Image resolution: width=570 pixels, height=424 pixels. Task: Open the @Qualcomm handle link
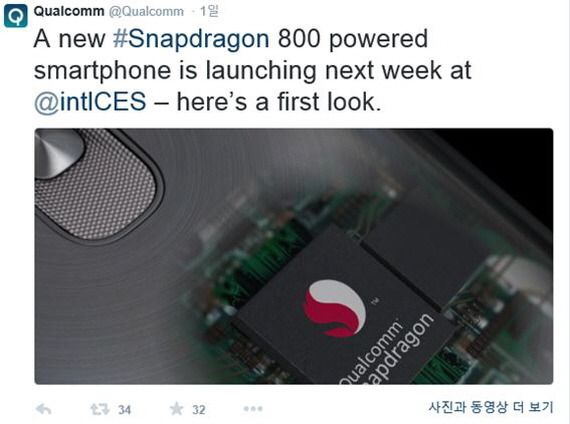click(x=146, y=12)
